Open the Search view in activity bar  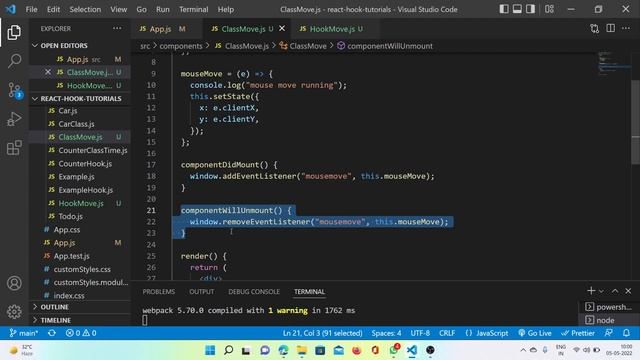14,61
